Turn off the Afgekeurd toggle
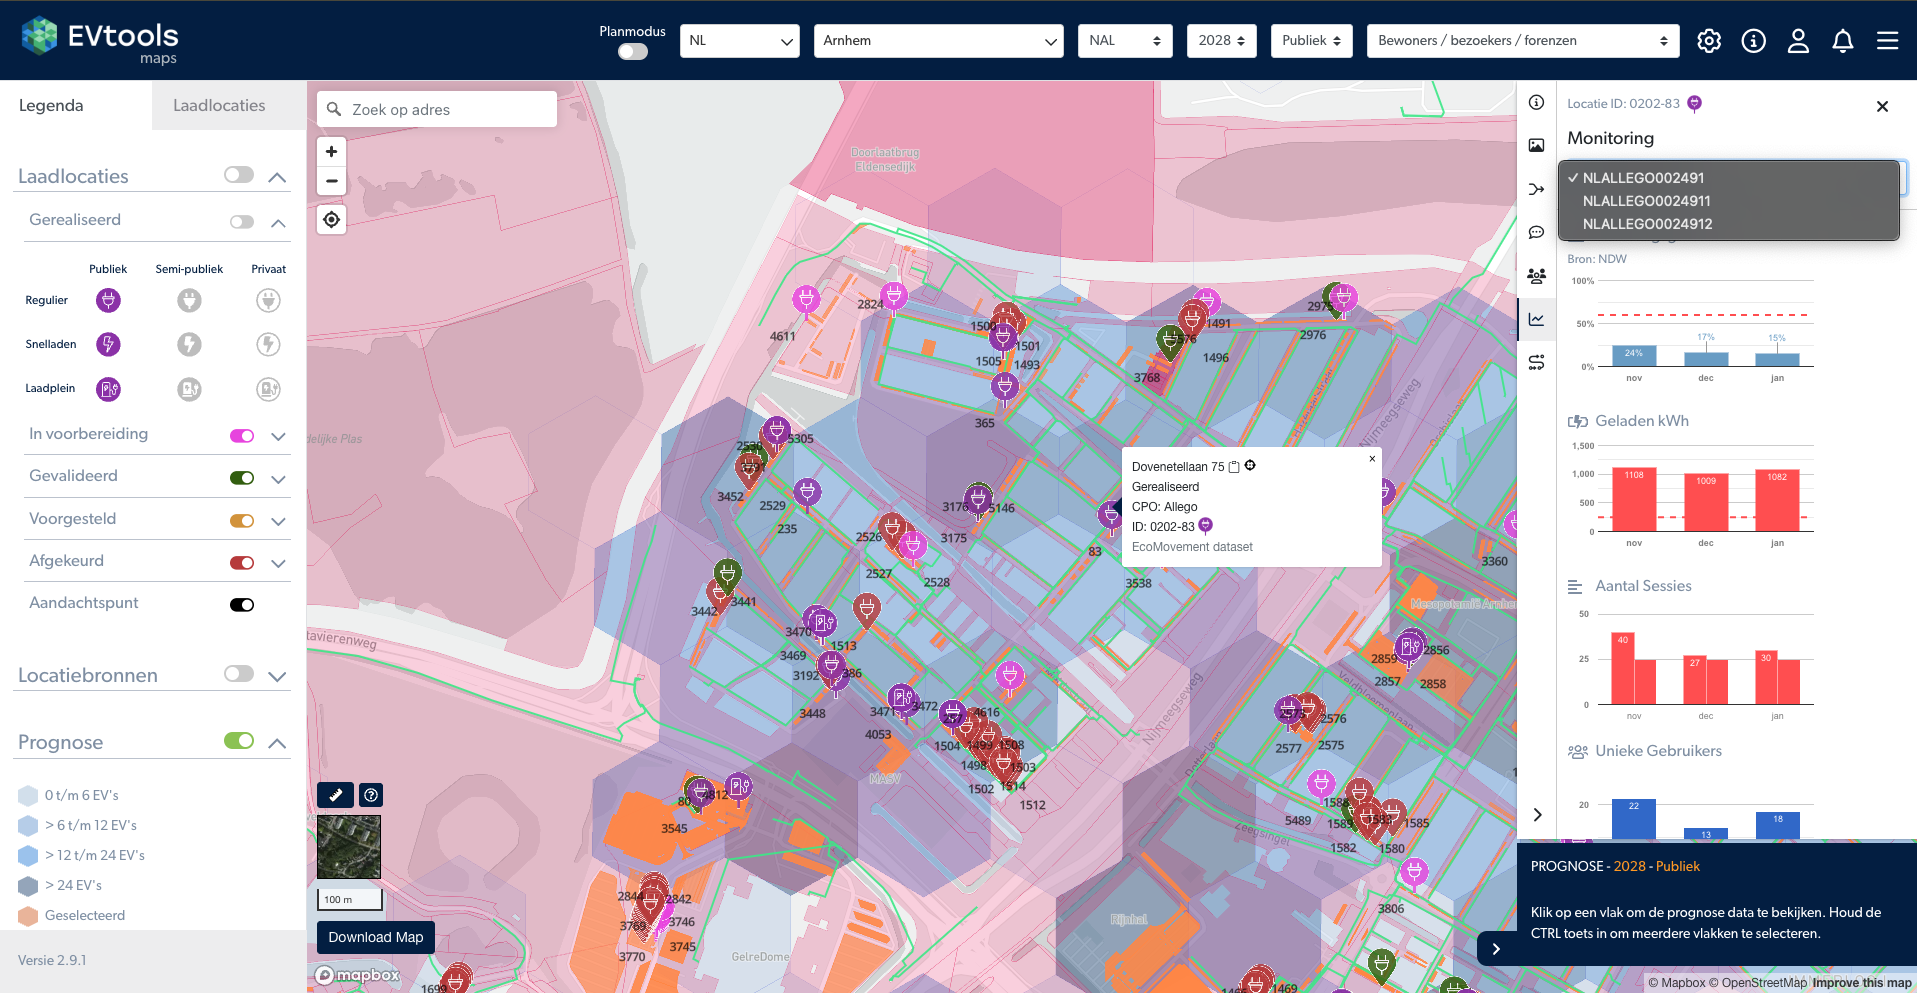The height and width of the screenshot is (993, 1917). [x=242, y=562]
